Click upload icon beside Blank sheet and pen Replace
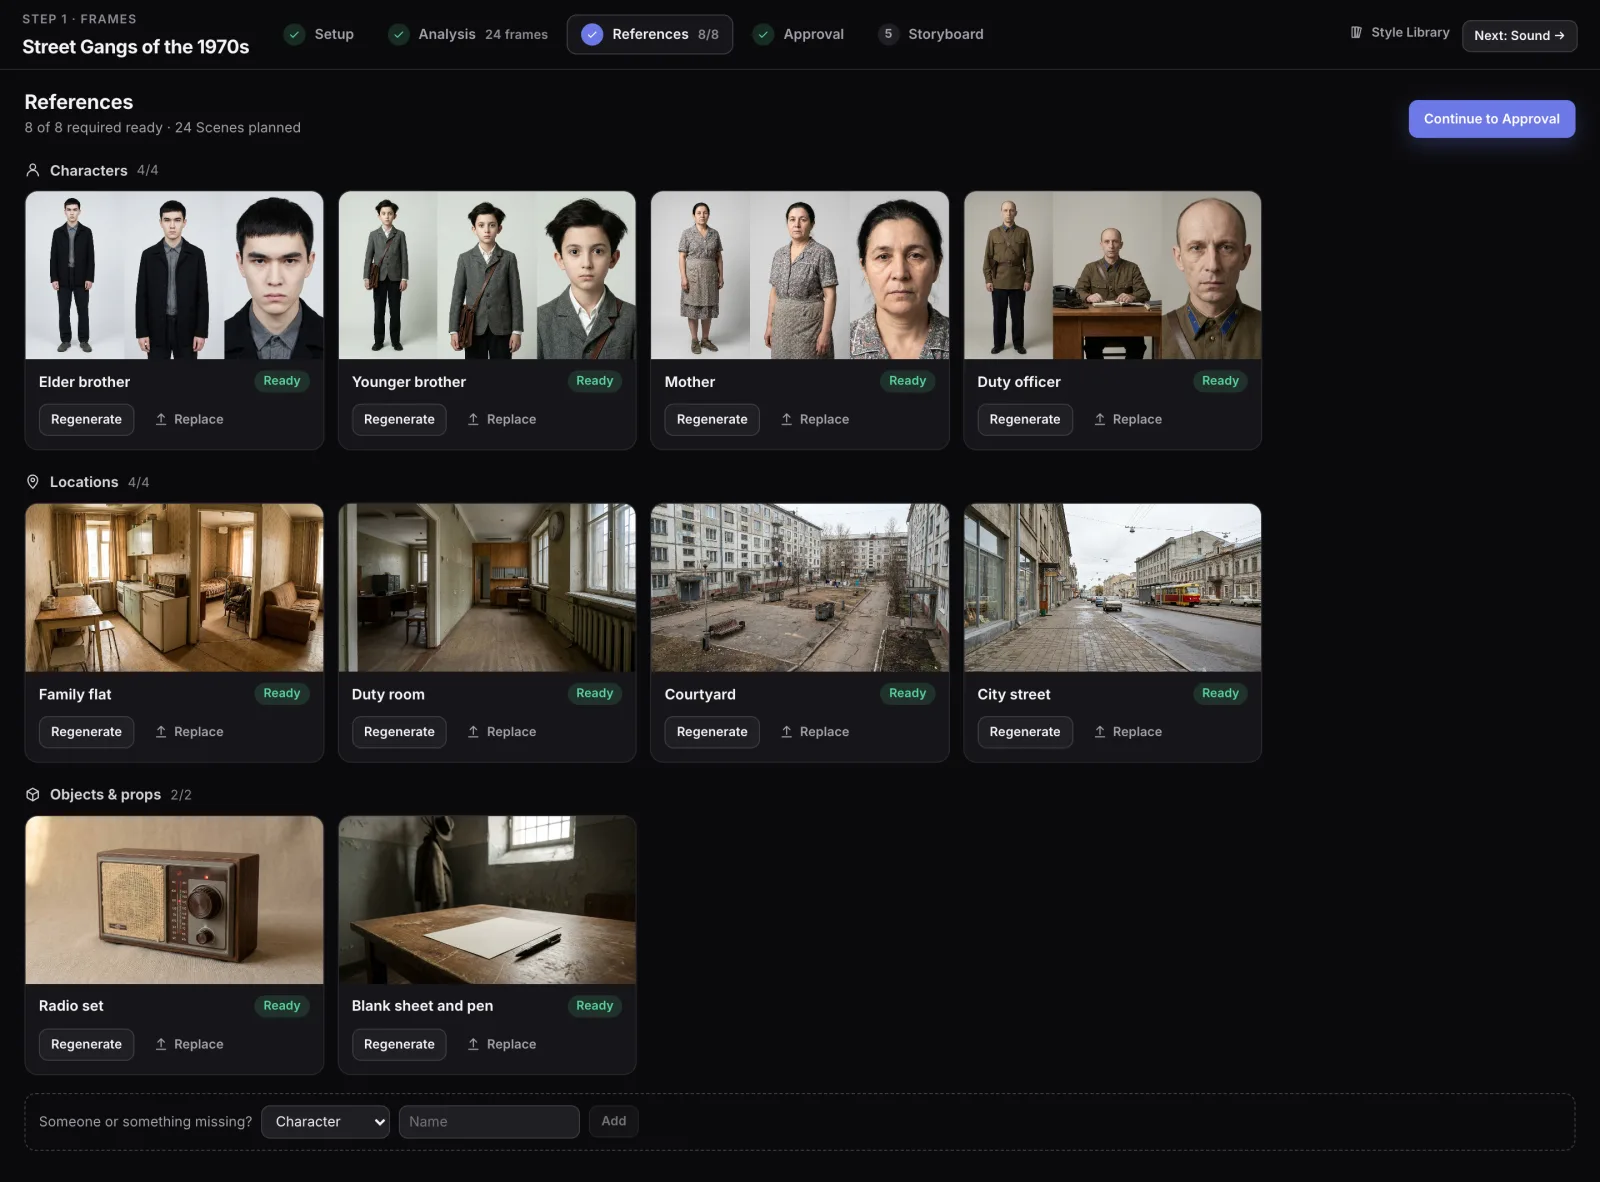1600x1182 pixels. [x=474, y=1044]
